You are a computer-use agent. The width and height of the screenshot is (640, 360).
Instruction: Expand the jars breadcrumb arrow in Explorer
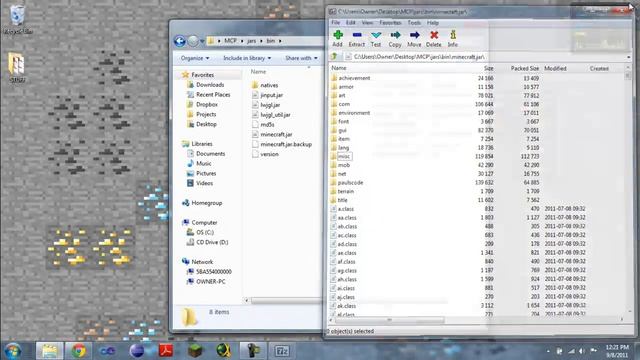click(x=261, y=41)
